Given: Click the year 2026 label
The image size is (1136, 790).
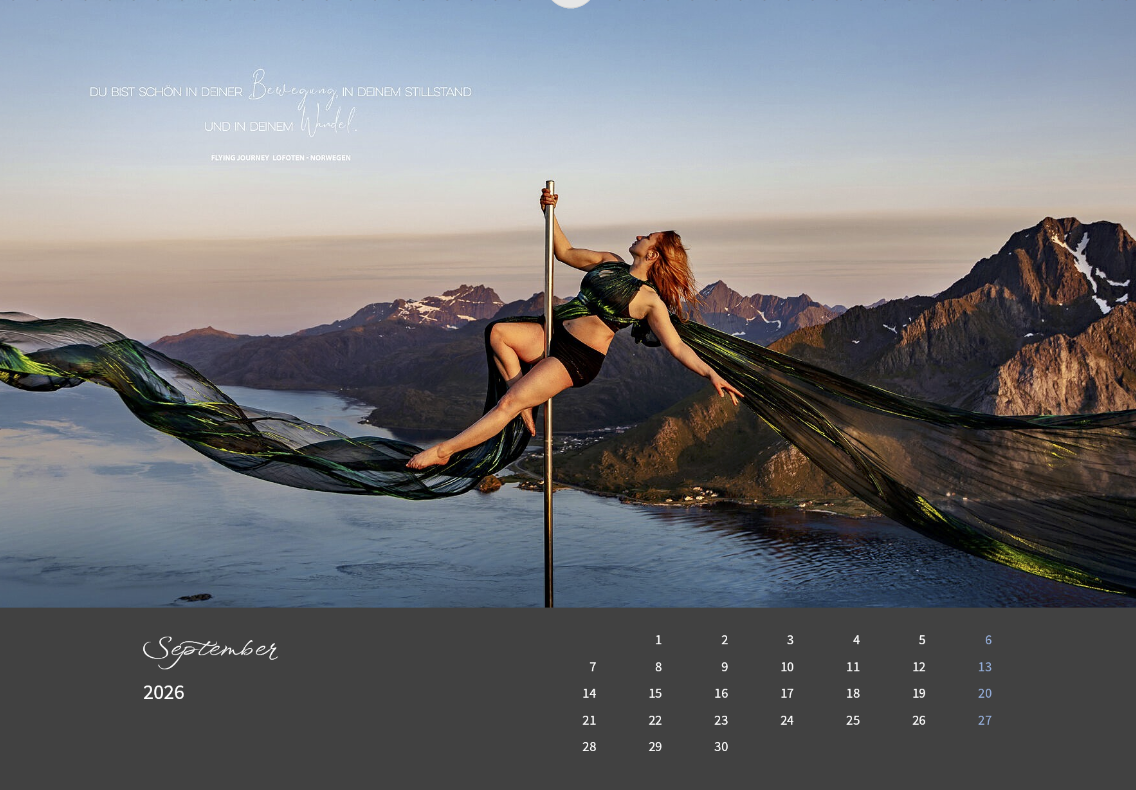Looking at the screenshot, I should click(x=164, y=692).
